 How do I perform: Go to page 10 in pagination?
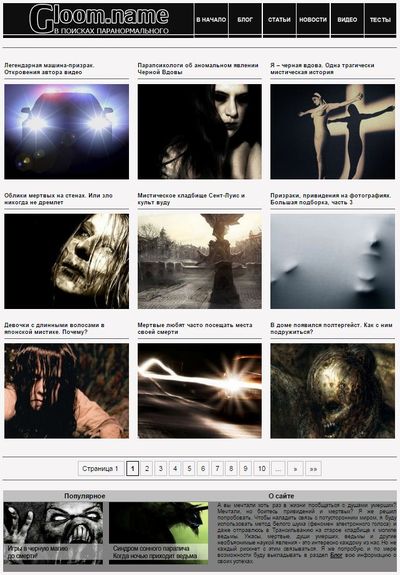[x=261, y=469]
